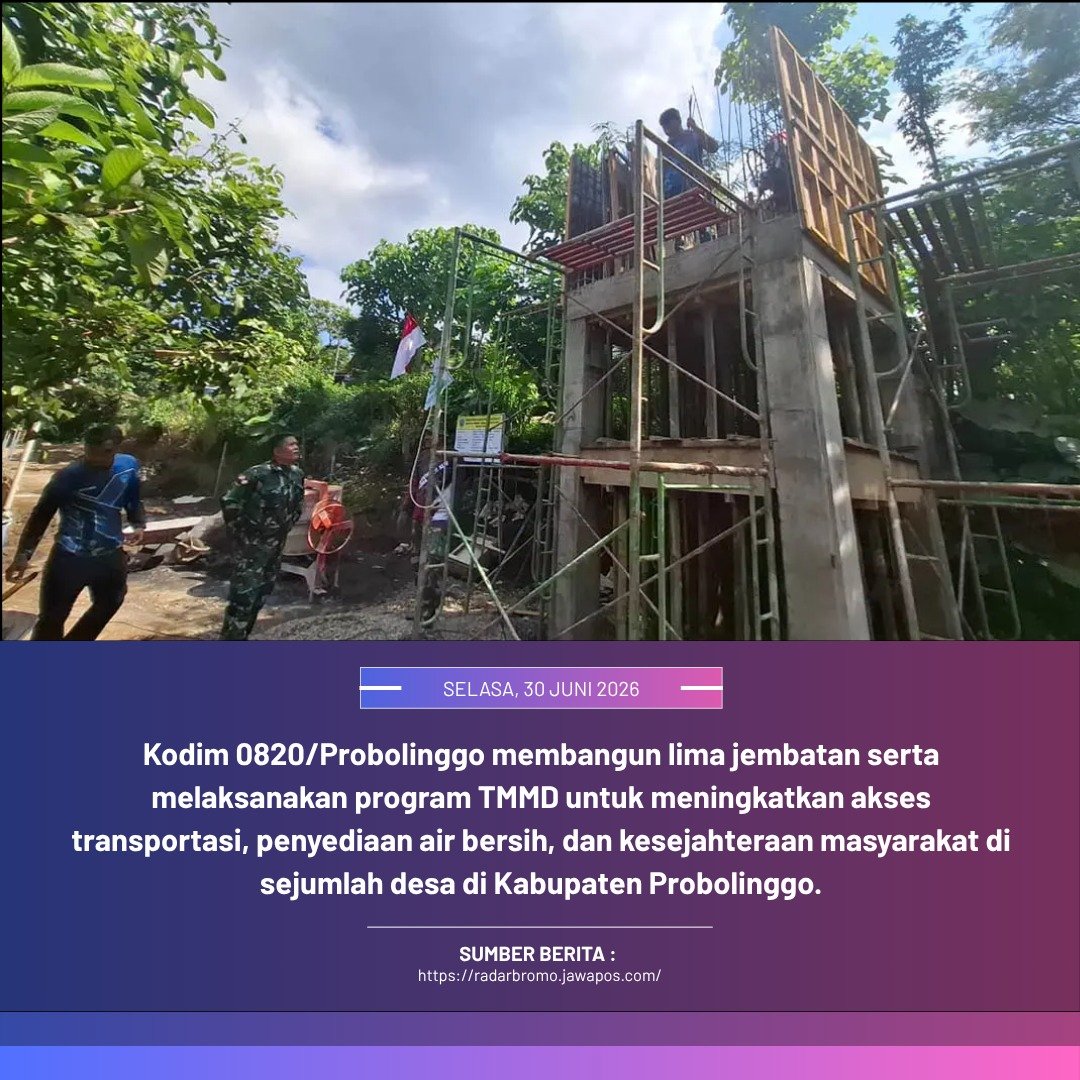Click the headline text starting "Kodim 0820/Probolinggo"
The width and height of the screenshot is (1080, 1080).
[541, 820]
